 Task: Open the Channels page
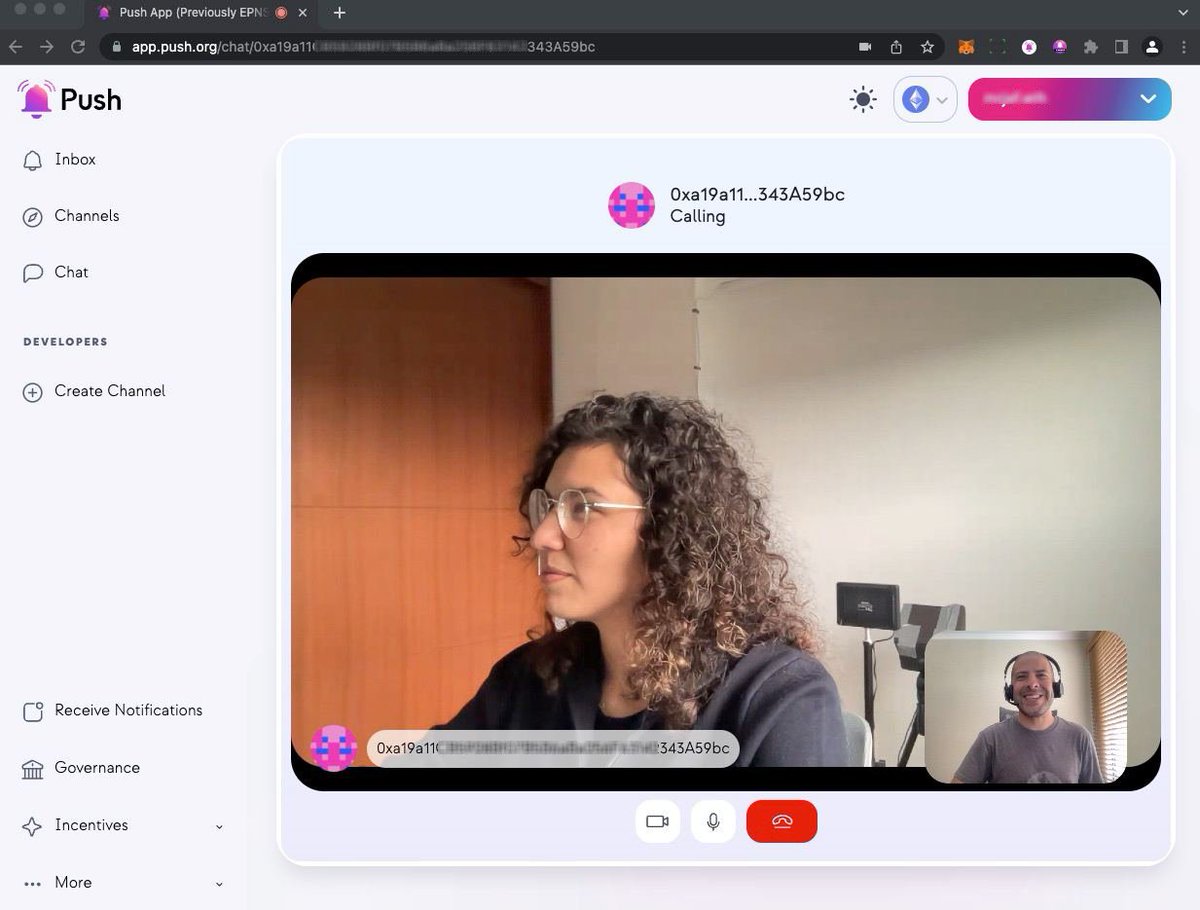pos(72,216)
